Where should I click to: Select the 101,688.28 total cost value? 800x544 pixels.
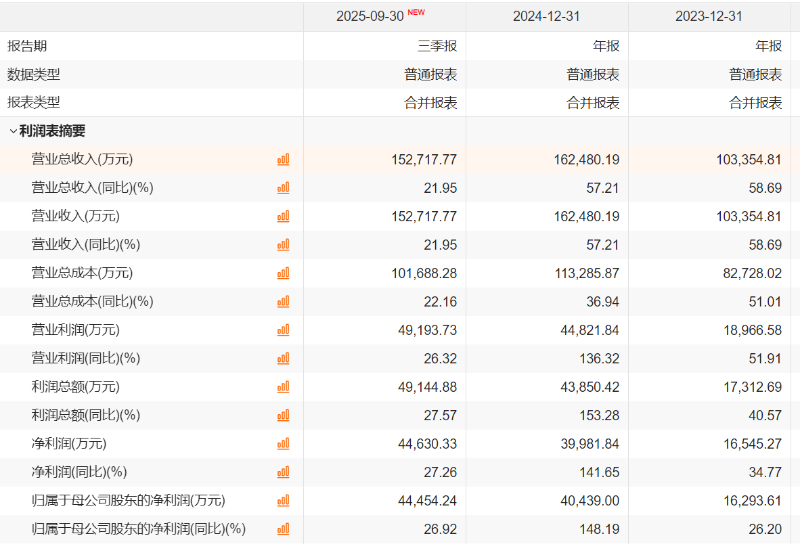tap(424, 274)
